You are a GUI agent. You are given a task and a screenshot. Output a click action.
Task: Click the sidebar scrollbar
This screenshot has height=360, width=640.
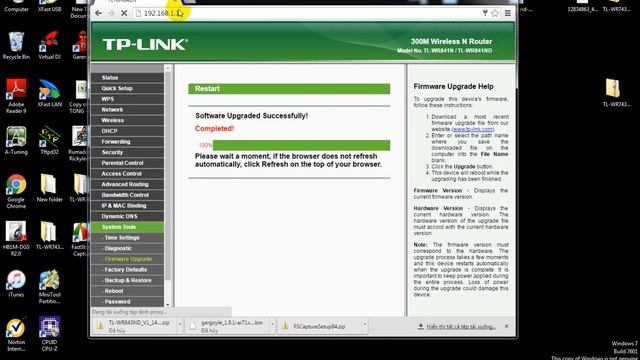point(167,176)
